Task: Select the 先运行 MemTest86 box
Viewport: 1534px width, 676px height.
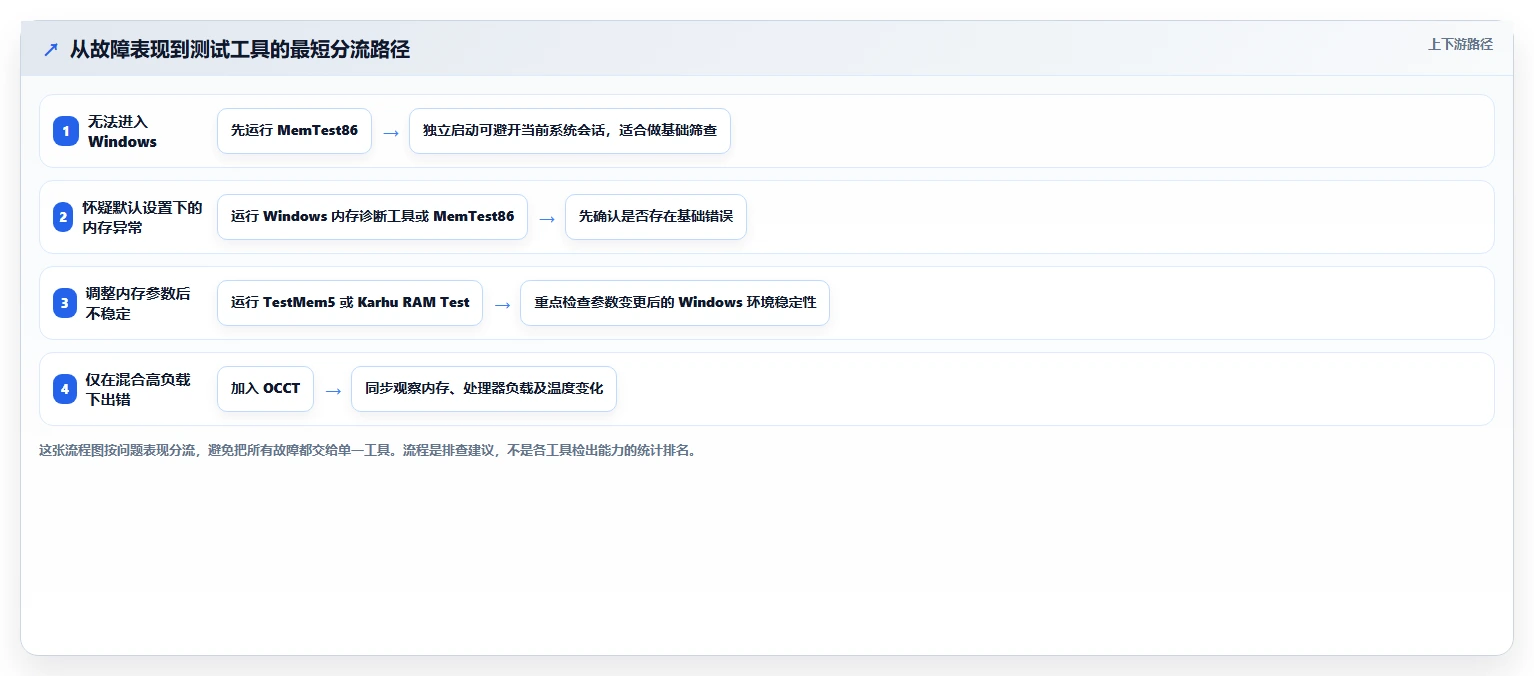Action: (x=294, y=131)
